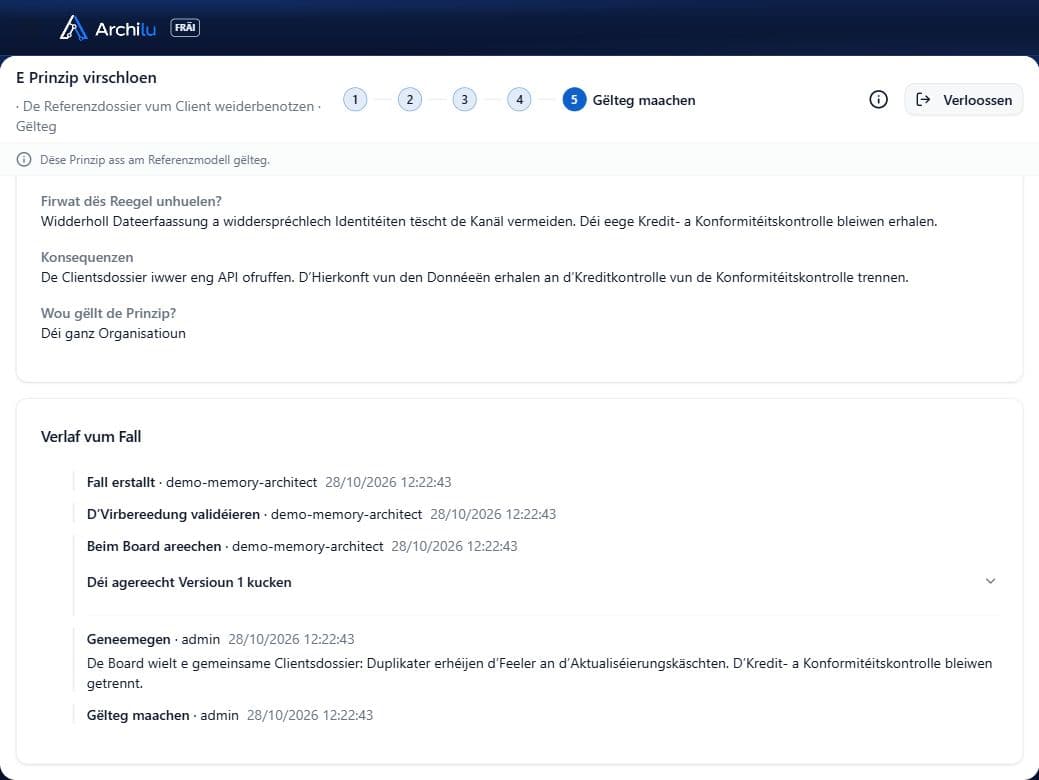This screenshot has height=780, width=1039.
Task: Click the 'Déi ganz Organisatioun' value
Action: 113,333
